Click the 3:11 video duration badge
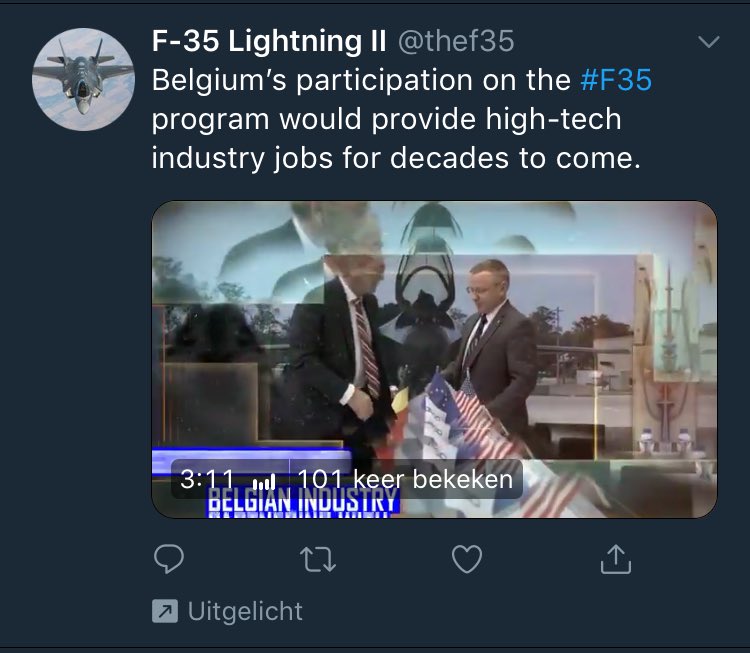 pyautogui.click(x=207, y=479)
